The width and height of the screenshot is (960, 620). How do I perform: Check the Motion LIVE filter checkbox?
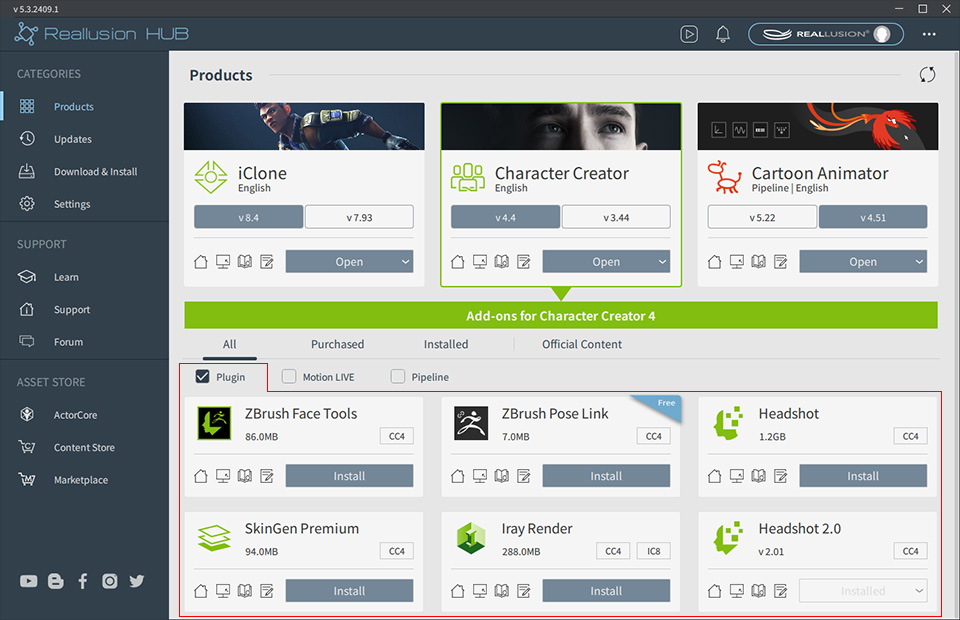pyautogui.click(x=289, y=376)
